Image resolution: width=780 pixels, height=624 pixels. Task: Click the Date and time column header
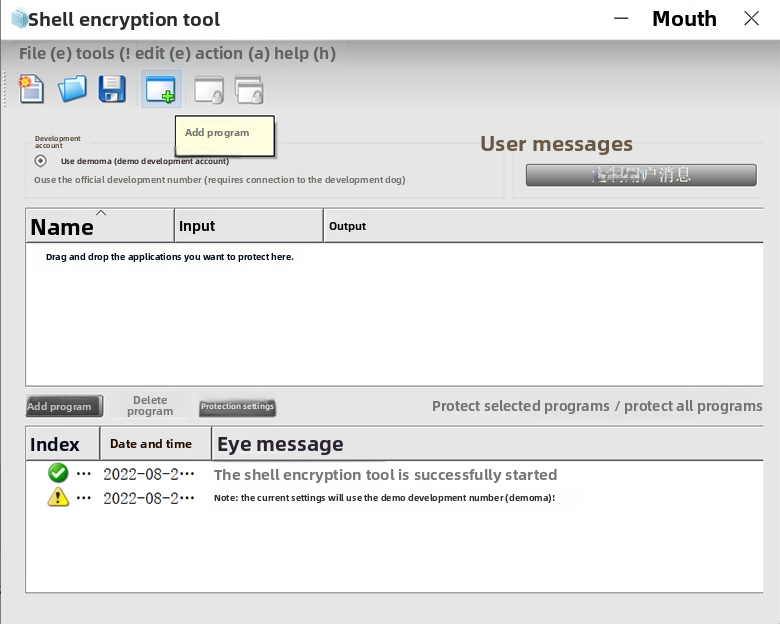(151, 444)
